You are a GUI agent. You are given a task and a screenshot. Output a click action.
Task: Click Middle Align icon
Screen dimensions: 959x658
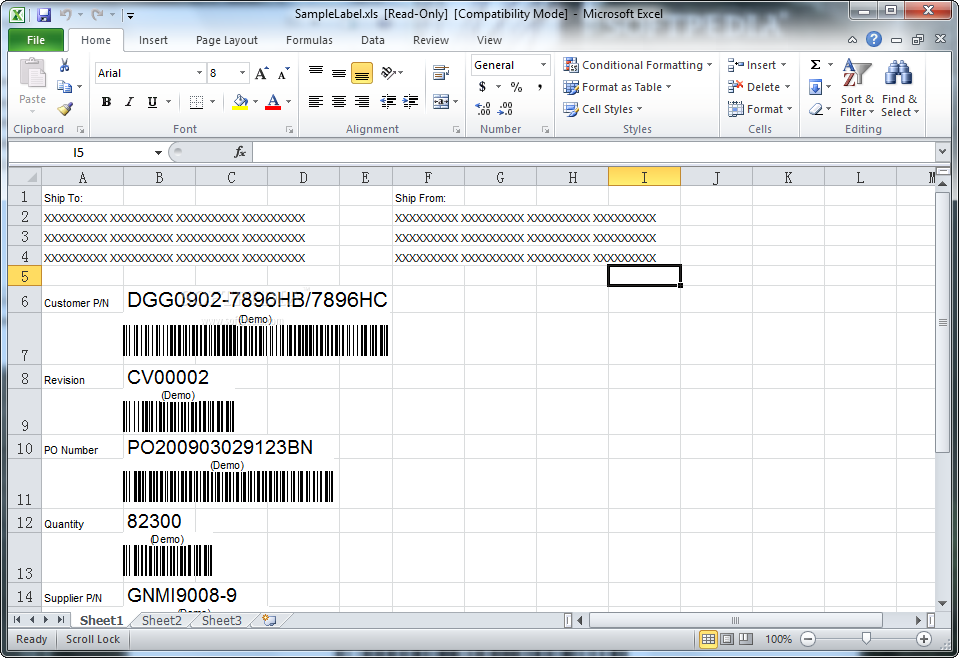click(x=339, y=73)
